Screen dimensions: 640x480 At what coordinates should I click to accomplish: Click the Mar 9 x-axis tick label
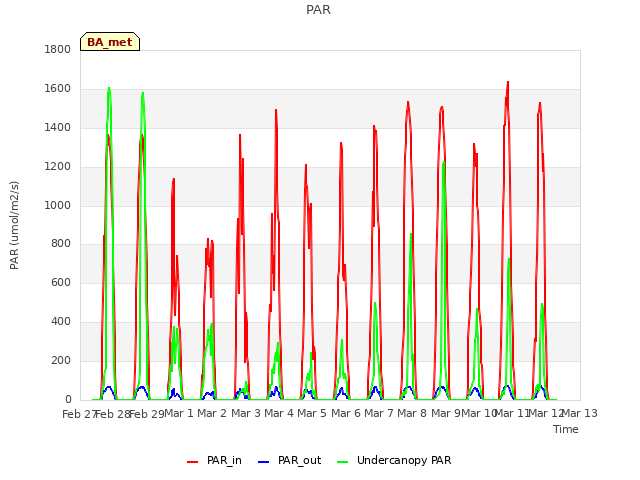point(446,413)
